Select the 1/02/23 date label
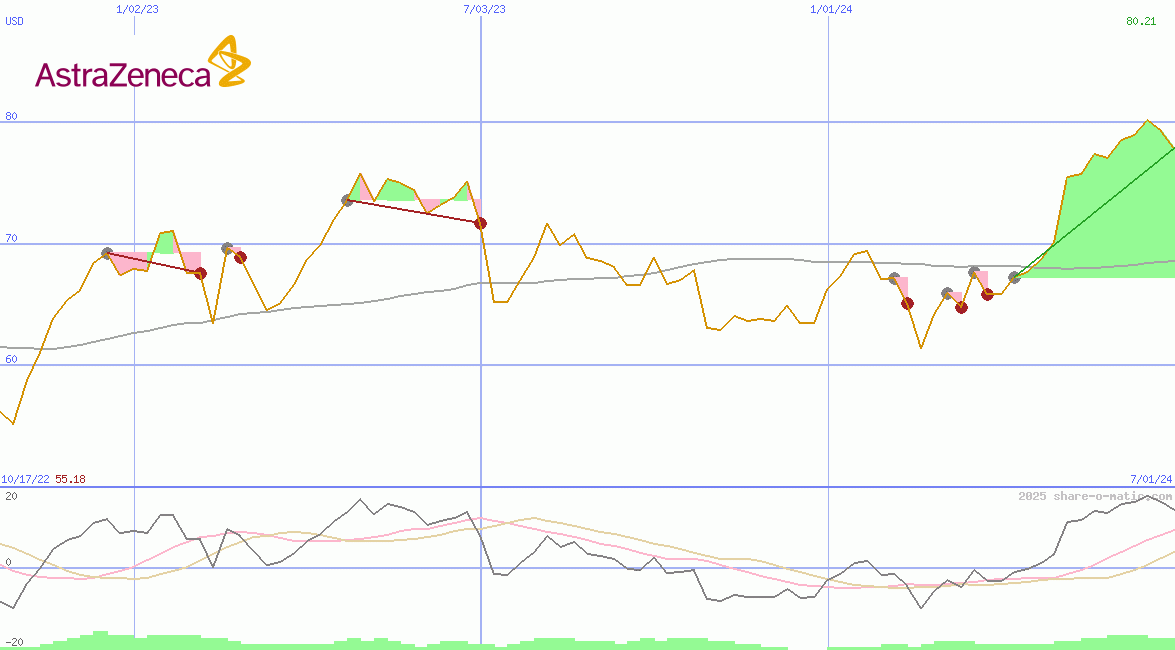 point(136,9)
